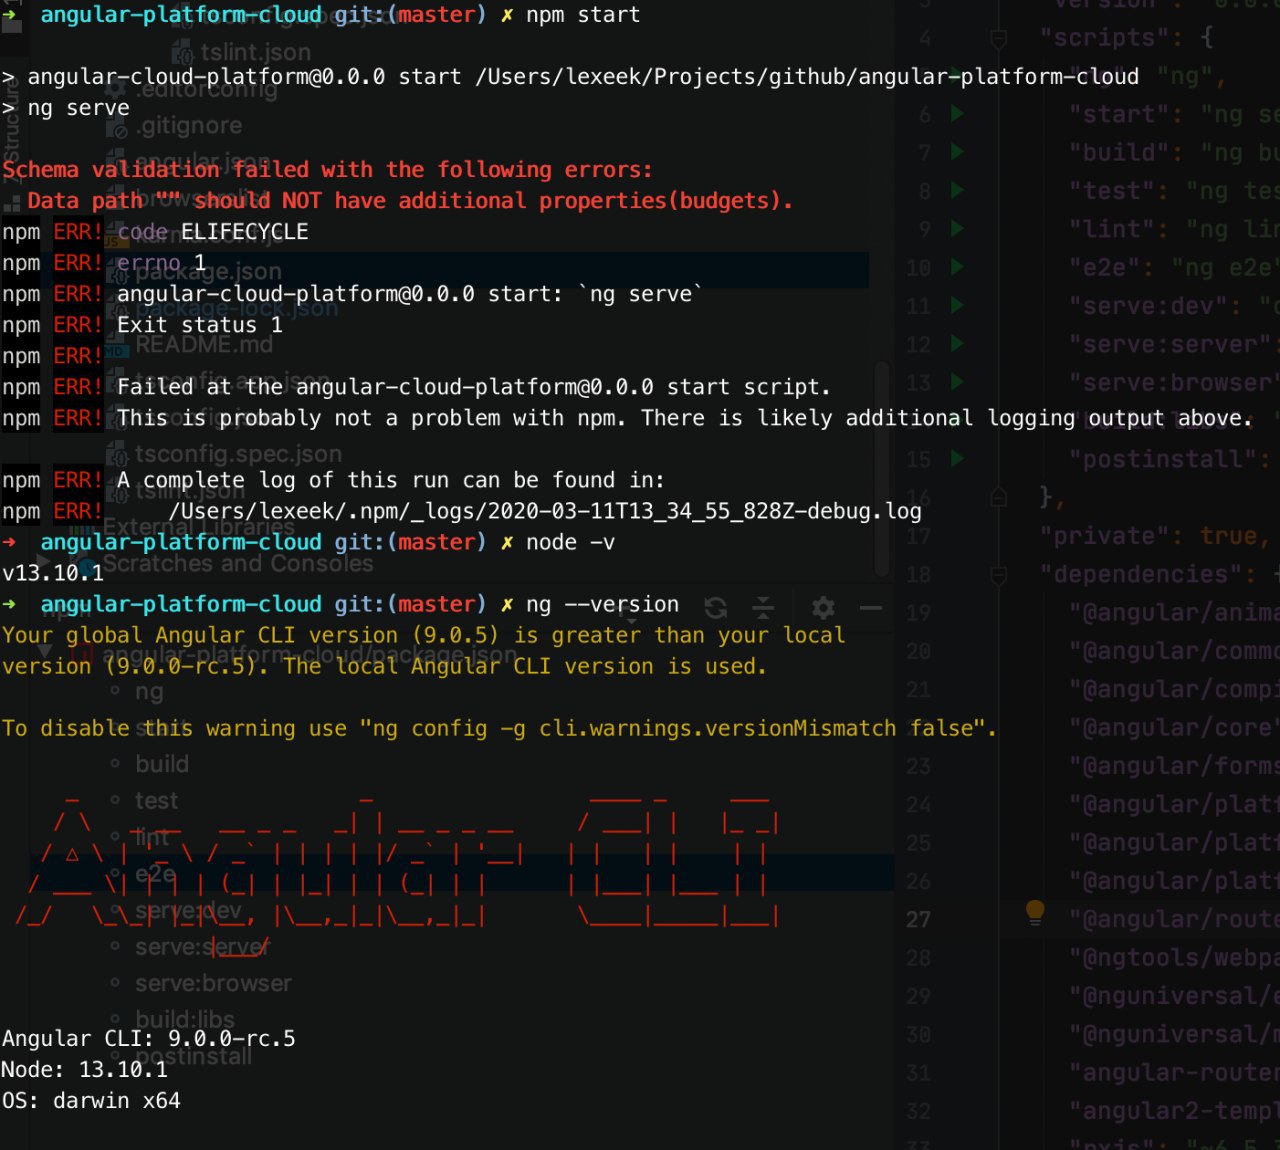Click the fold end marker on line 16

point(998,497)
